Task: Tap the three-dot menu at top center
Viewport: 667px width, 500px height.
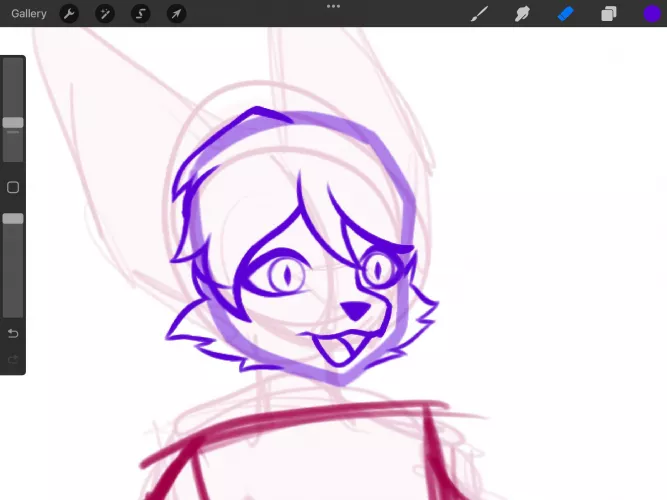Action: click(x=333, y=6)
